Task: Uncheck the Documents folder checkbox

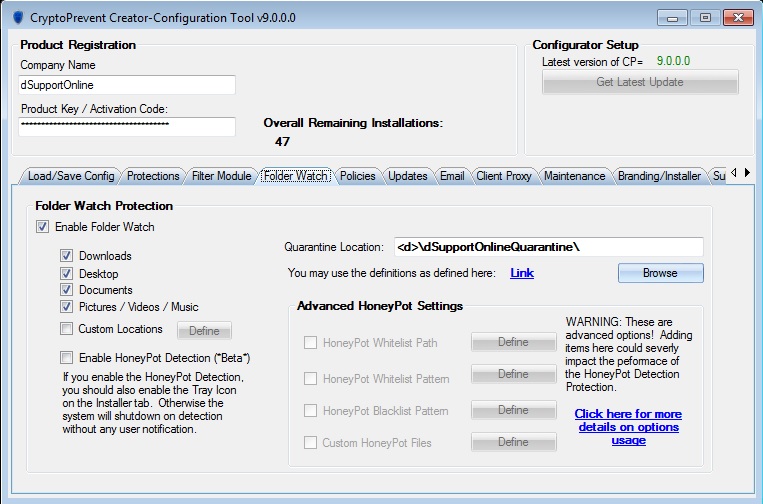Action: 66,290
